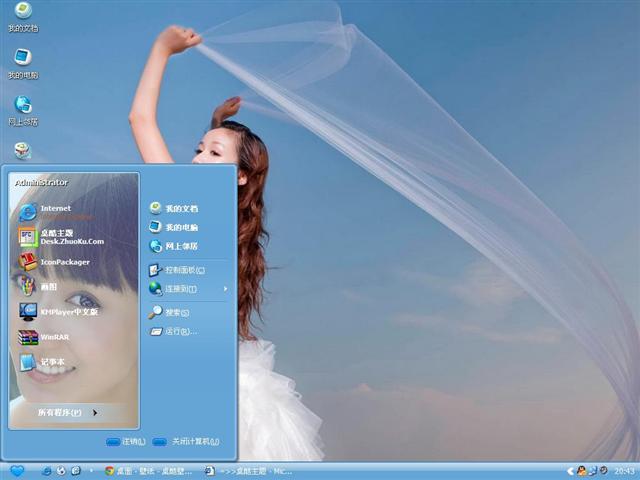
Task: Click the heart-shaped Start button
Action: [x=17, y=471]
